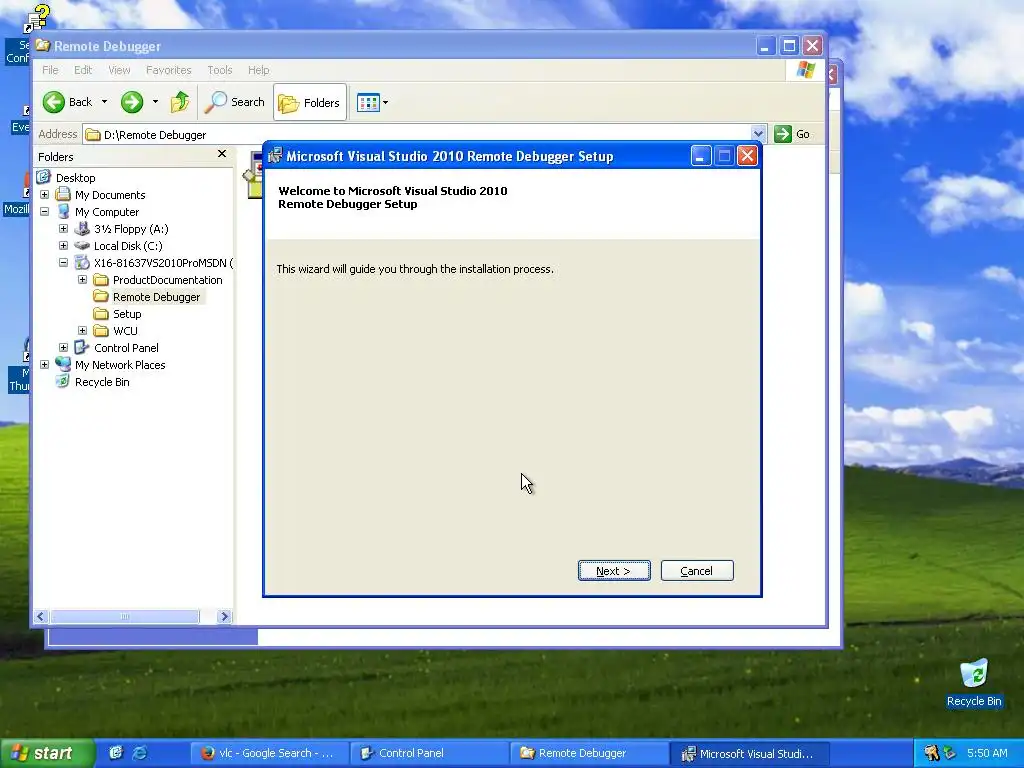This screenshot has width=1024, height=768.
Task: Collapse the My Computer tree node
Action: tap(44, 212)
